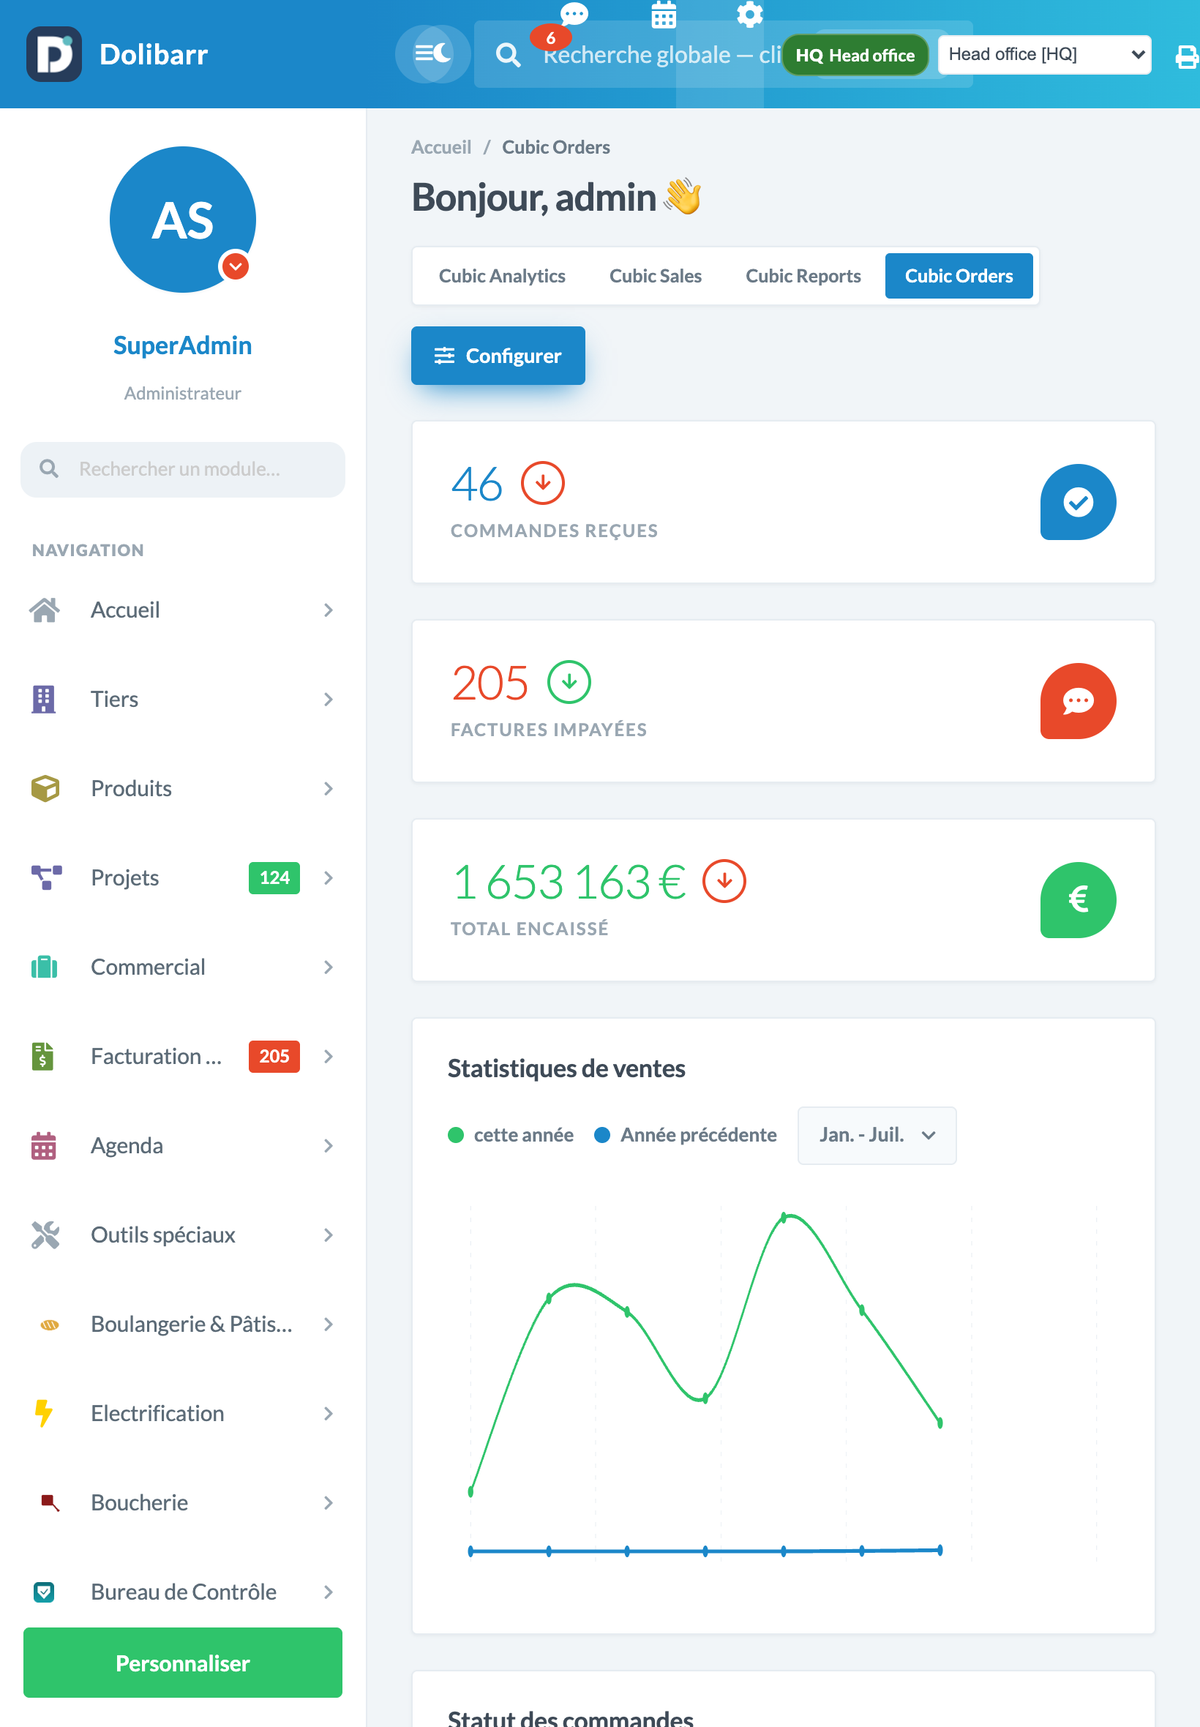
Task: Click the Configurer button
Action: click(x=498, y=356)
